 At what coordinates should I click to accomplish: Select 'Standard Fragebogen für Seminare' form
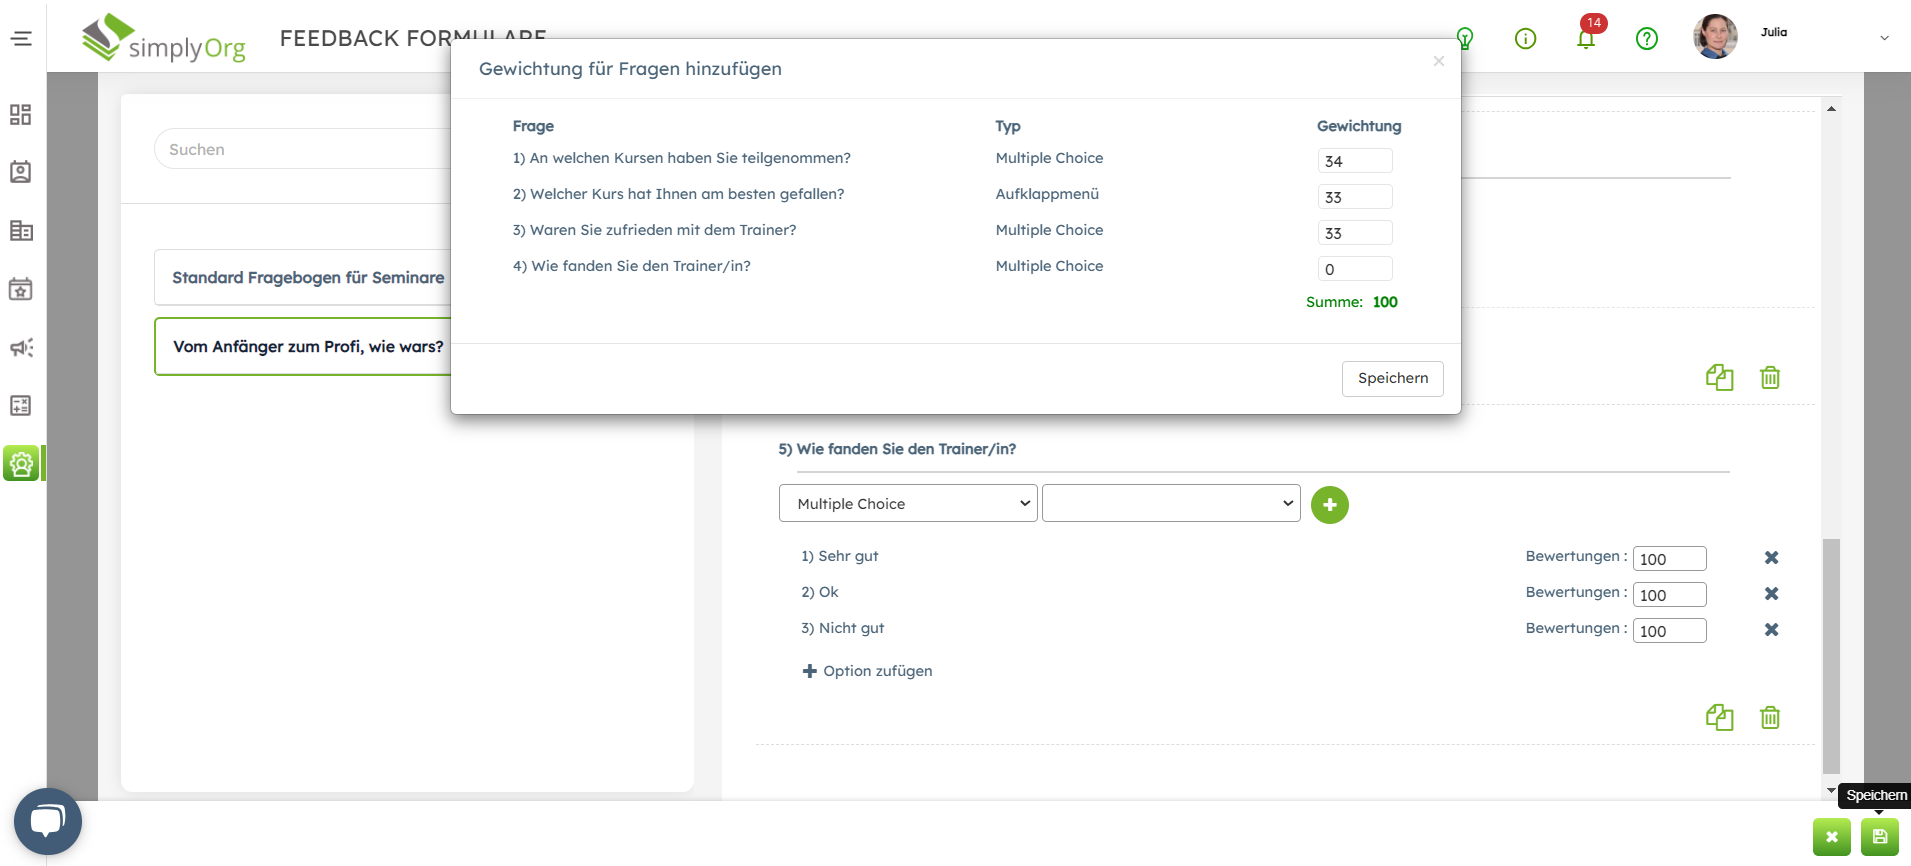[308, 278]
